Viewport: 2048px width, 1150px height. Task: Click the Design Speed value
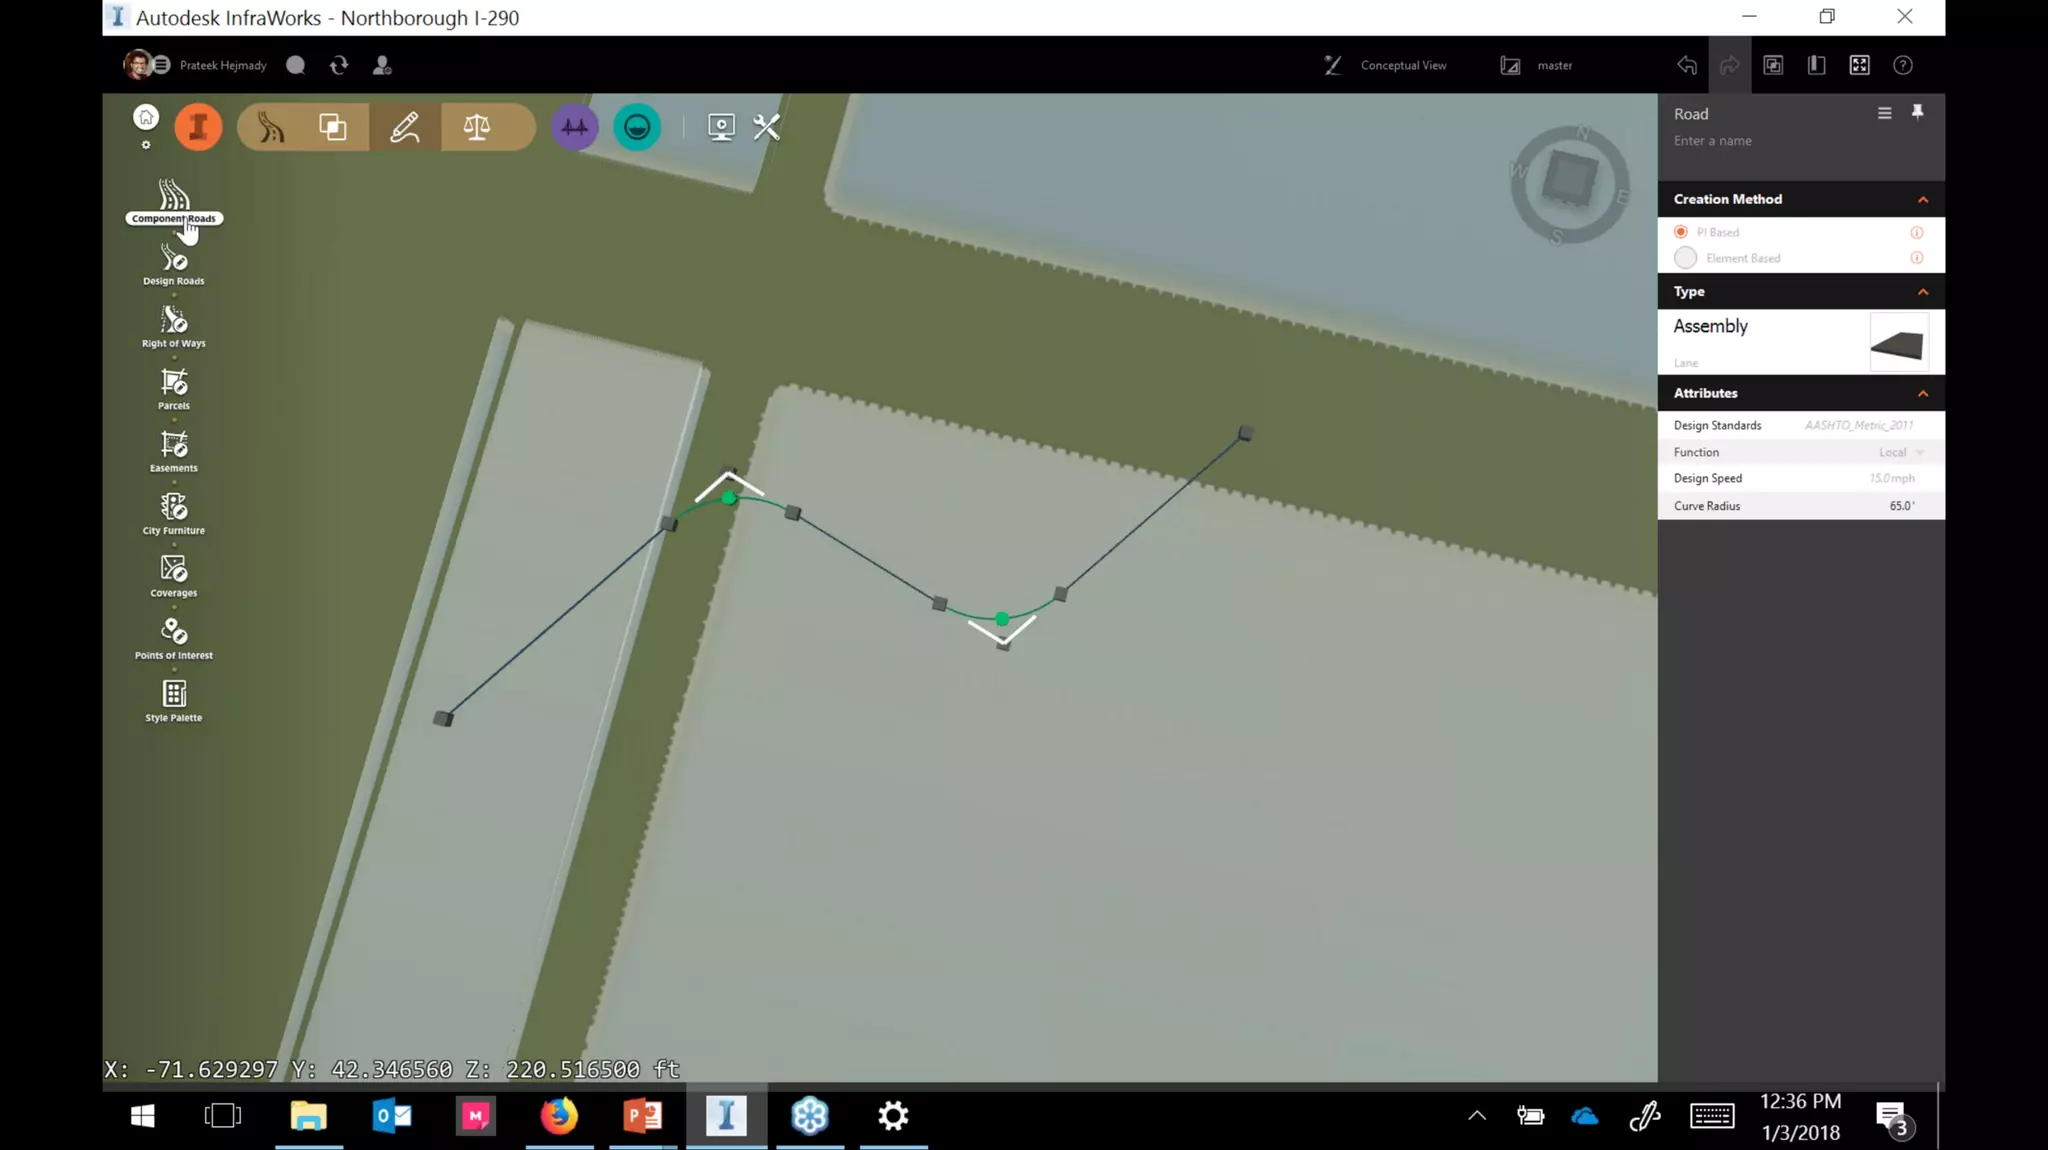point(1892,479)
